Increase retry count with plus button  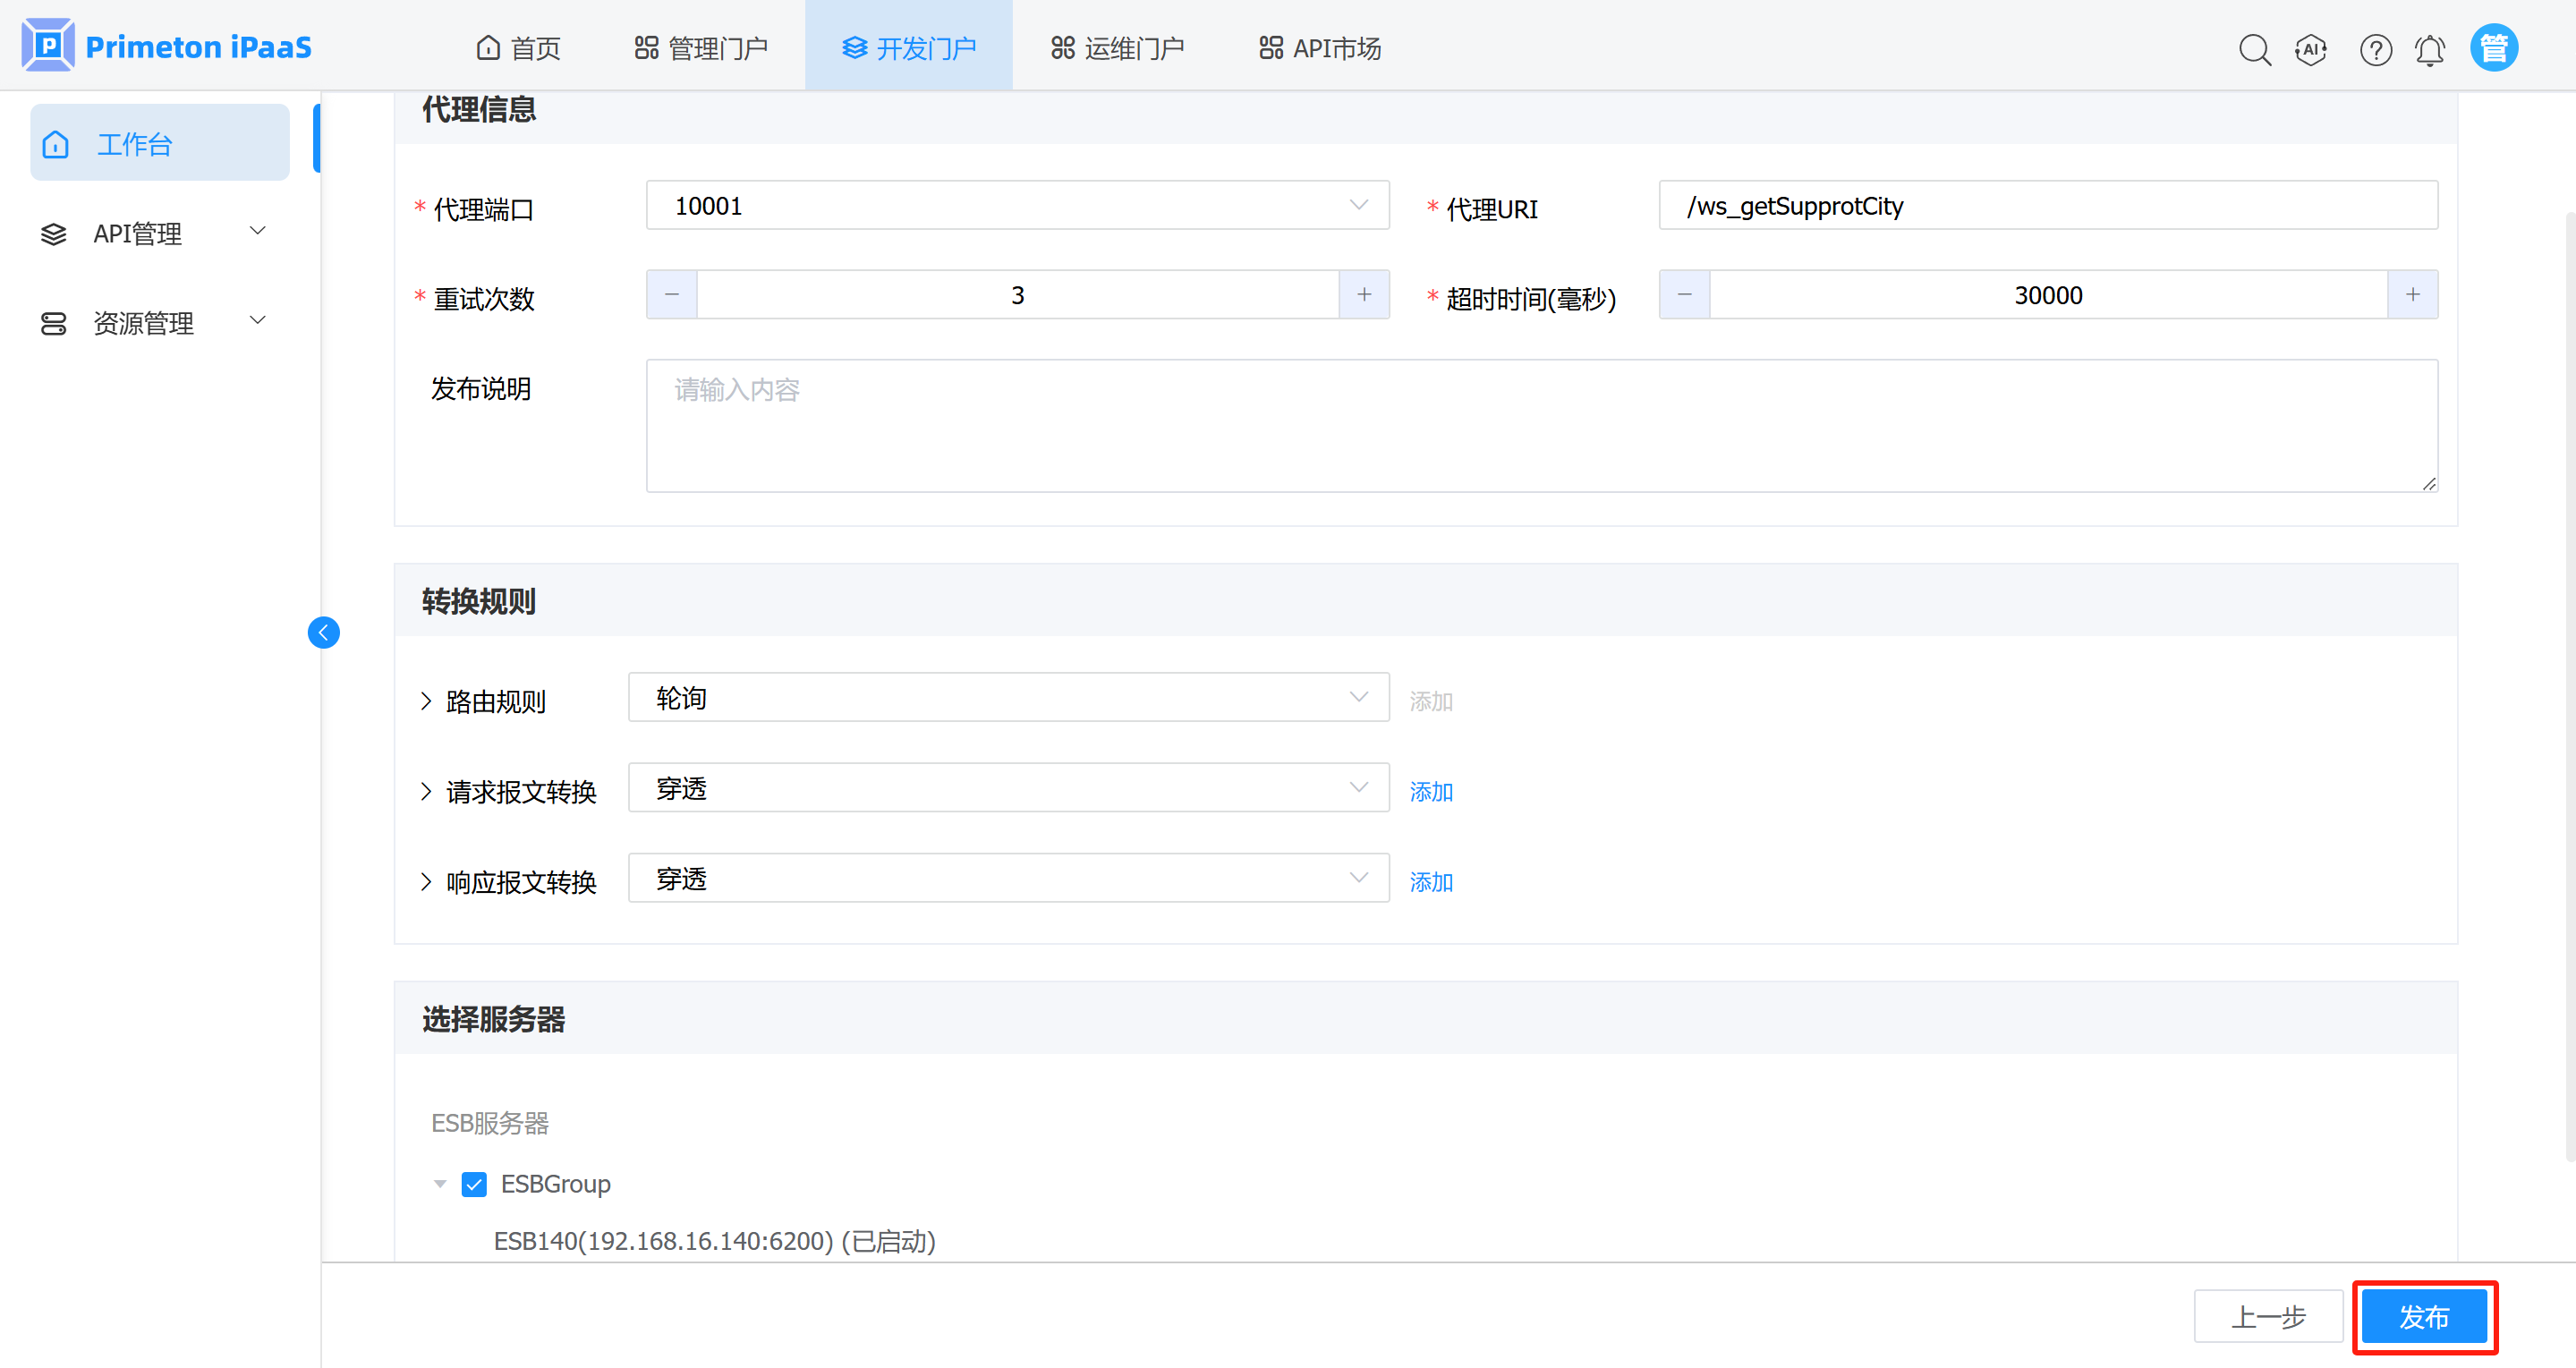1364,294
